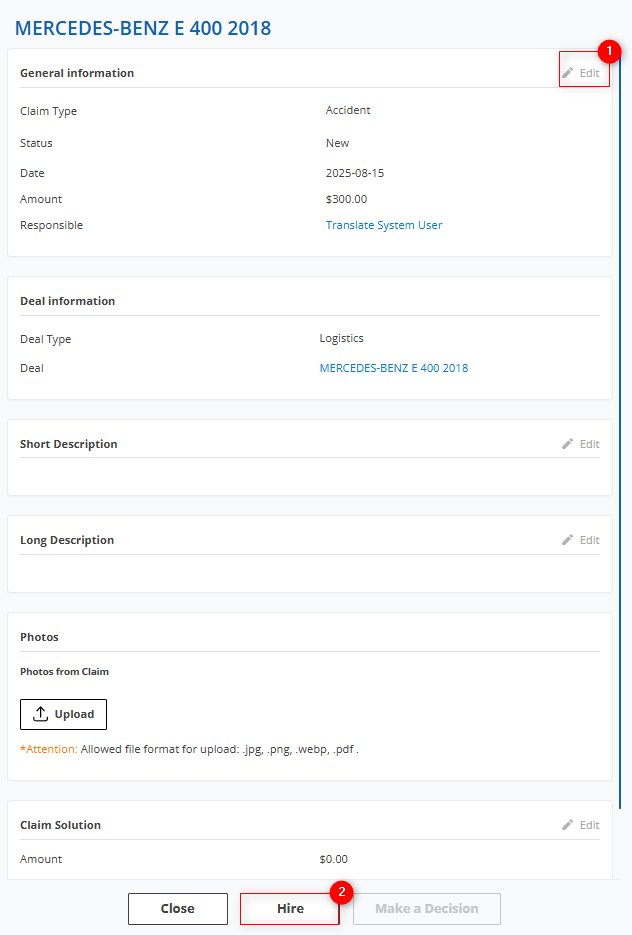
Task: Click the Responsible label
Action: [51, 225]
